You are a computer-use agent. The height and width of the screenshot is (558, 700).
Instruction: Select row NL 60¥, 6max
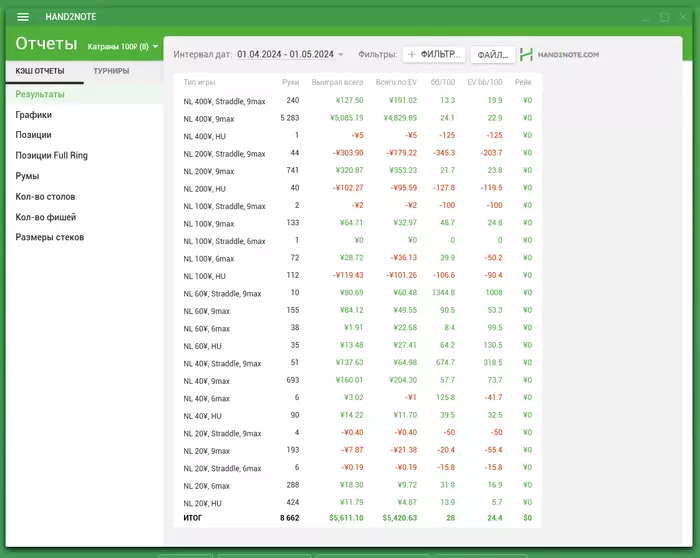pos(358,328)
